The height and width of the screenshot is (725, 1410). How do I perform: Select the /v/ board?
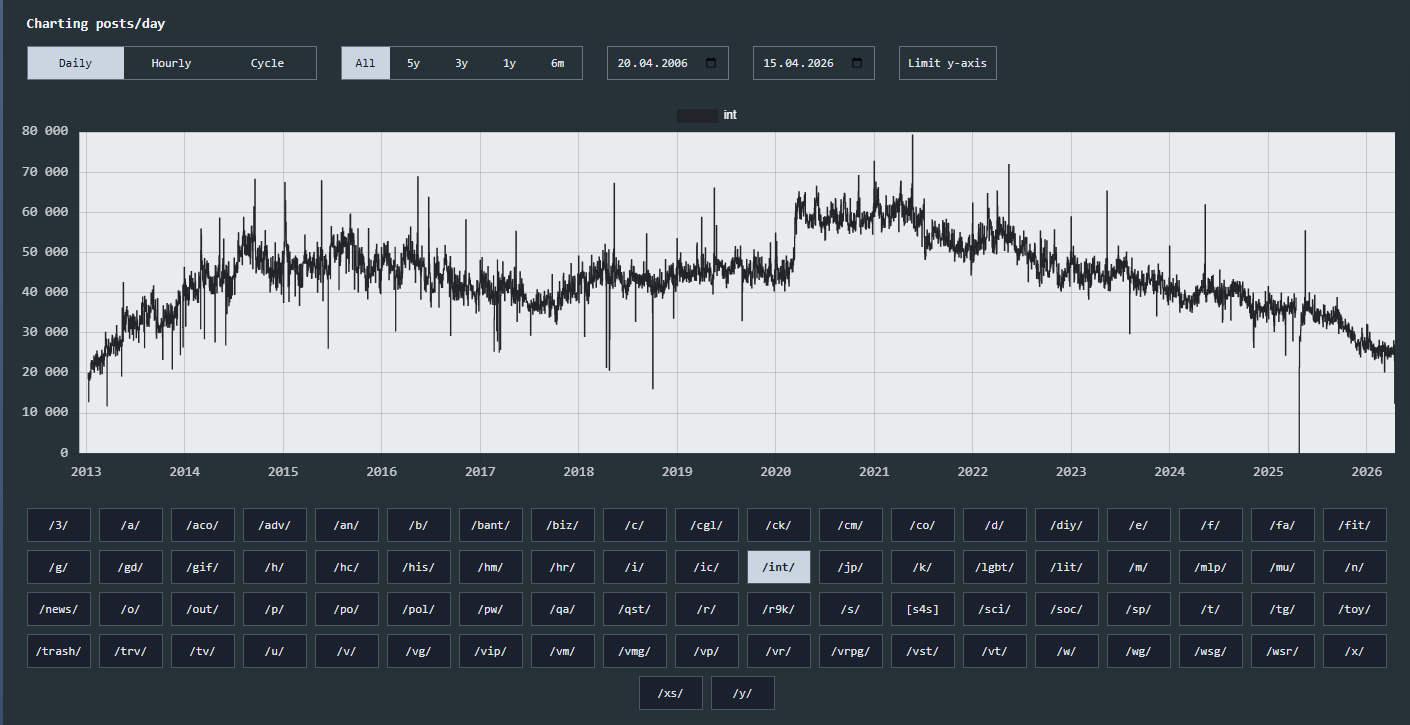tap(348, 651)
